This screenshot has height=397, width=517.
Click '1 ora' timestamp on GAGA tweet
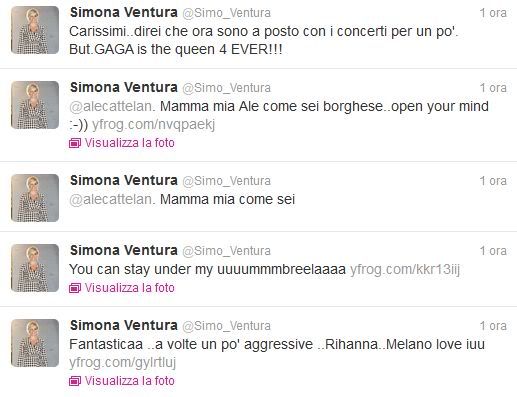tap(493, 13)
